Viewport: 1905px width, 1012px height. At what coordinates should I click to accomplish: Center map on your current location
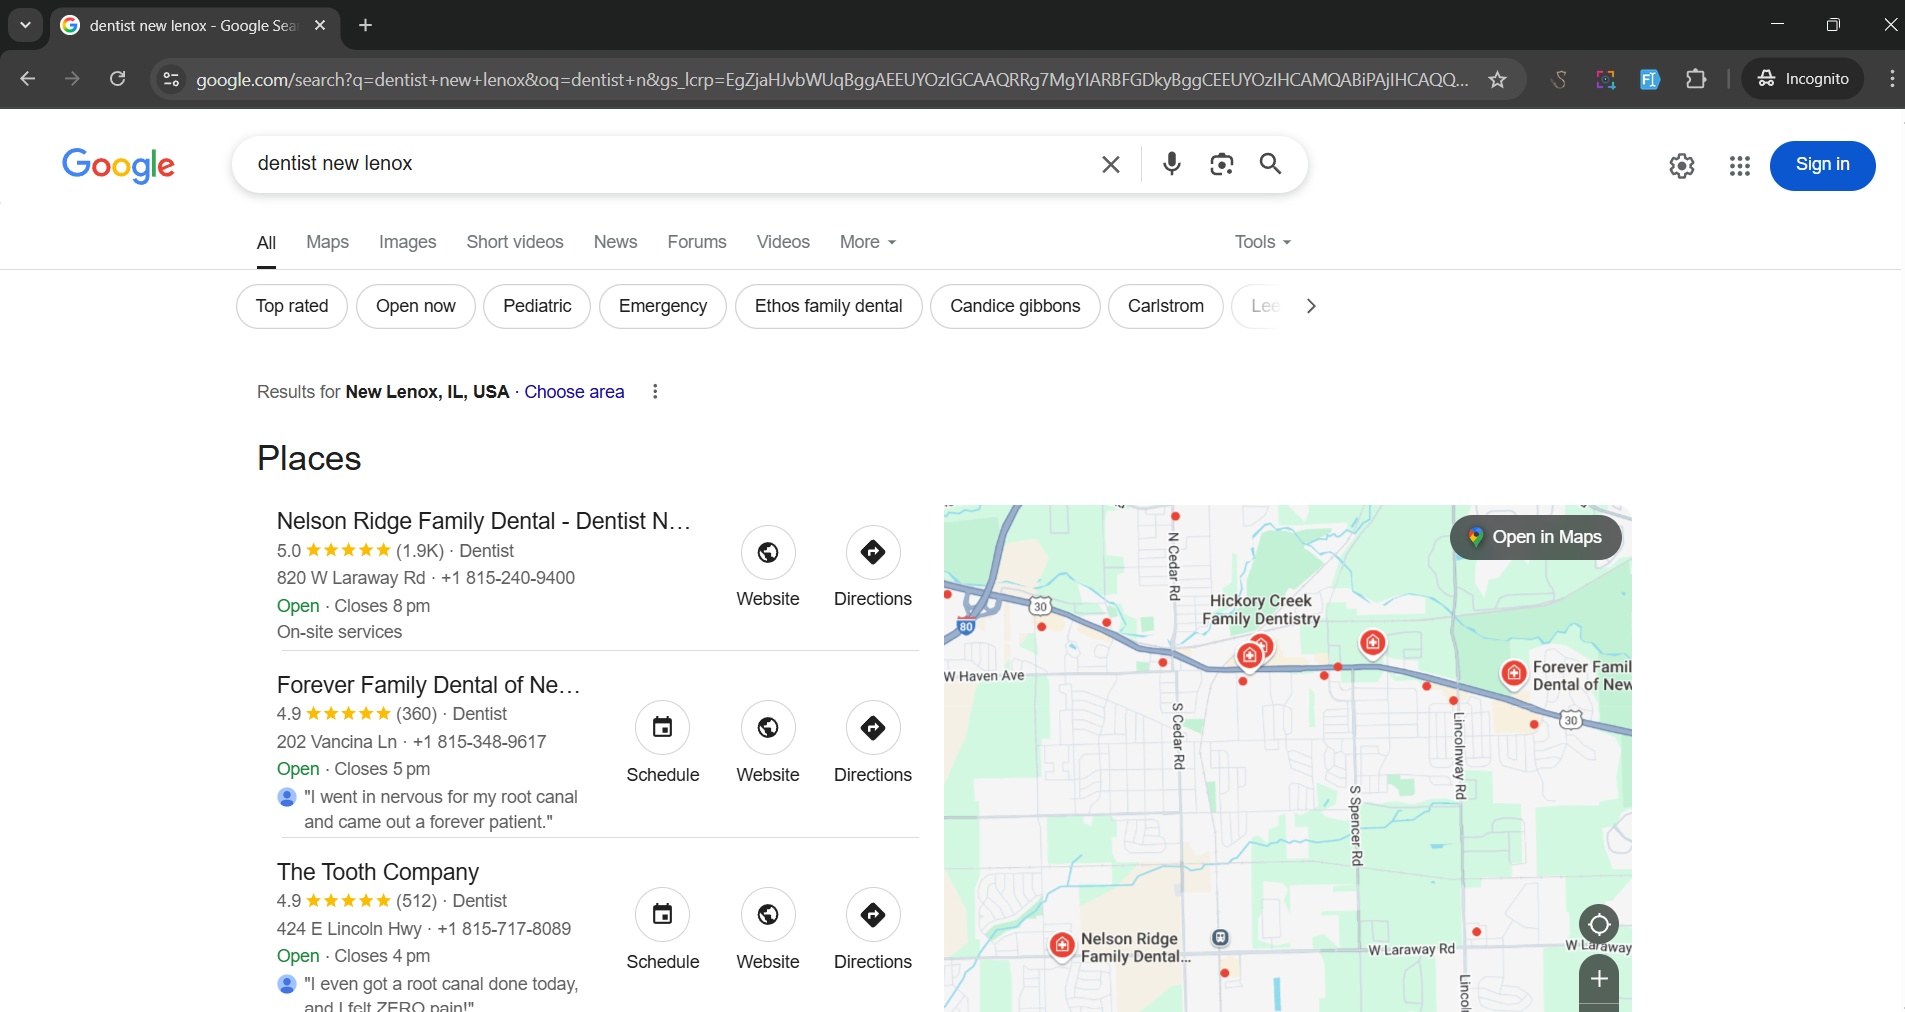[1598, 923]
